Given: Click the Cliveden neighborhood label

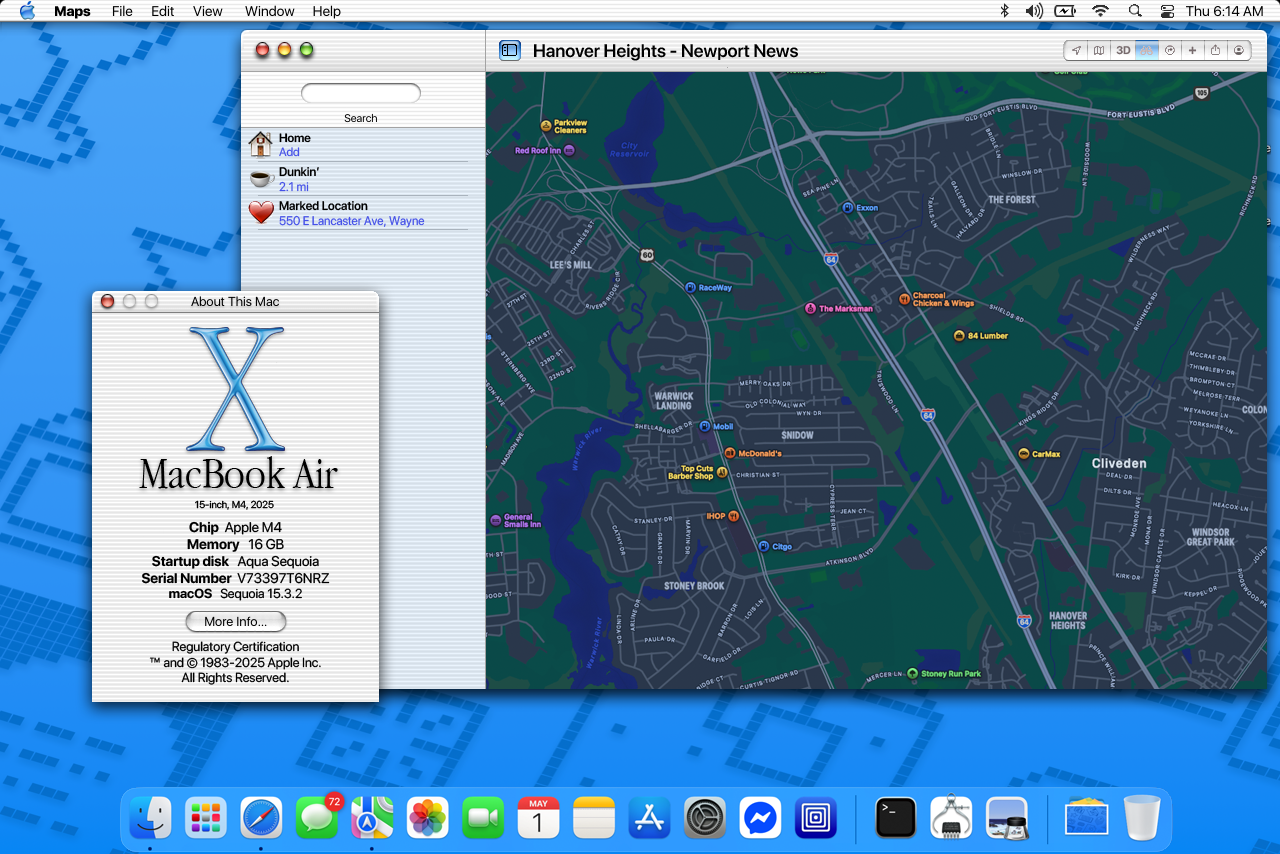Looking at the screenshot, I should point(1119,464).
